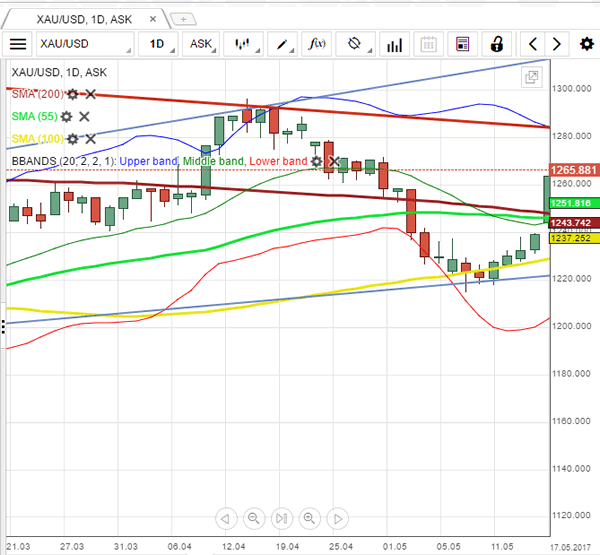This screenshot has height=555, width=600.
Task: Click the left edge panel drag handle
Action: [x=3, y=327]
